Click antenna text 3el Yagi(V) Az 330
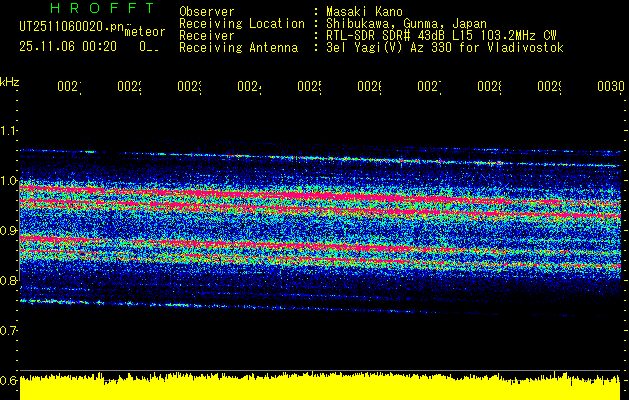The image size is (629, 400). pos(391,48)
